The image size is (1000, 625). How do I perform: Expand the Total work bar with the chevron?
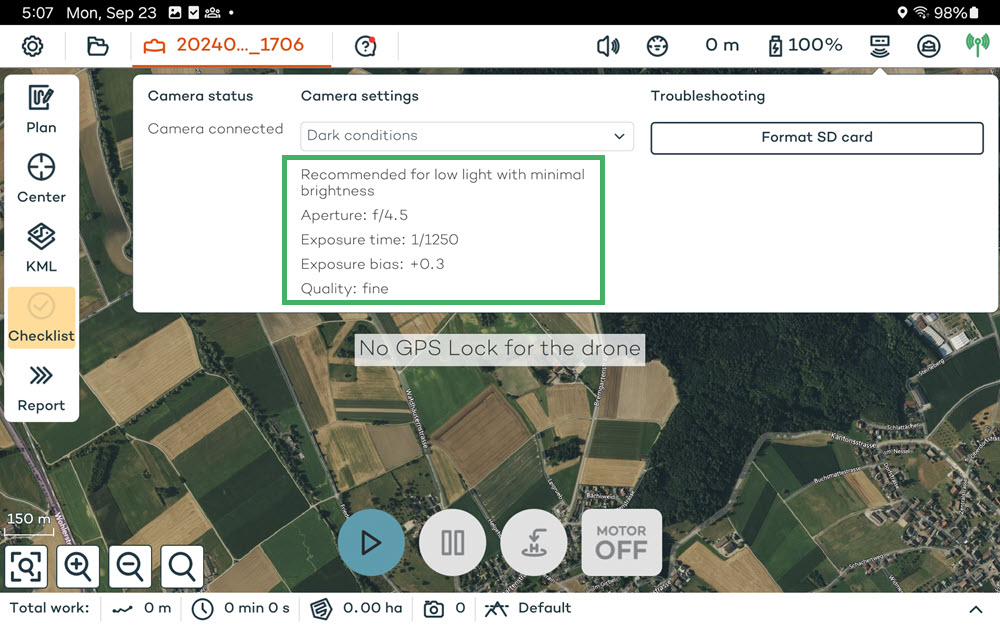pos(977,608)
